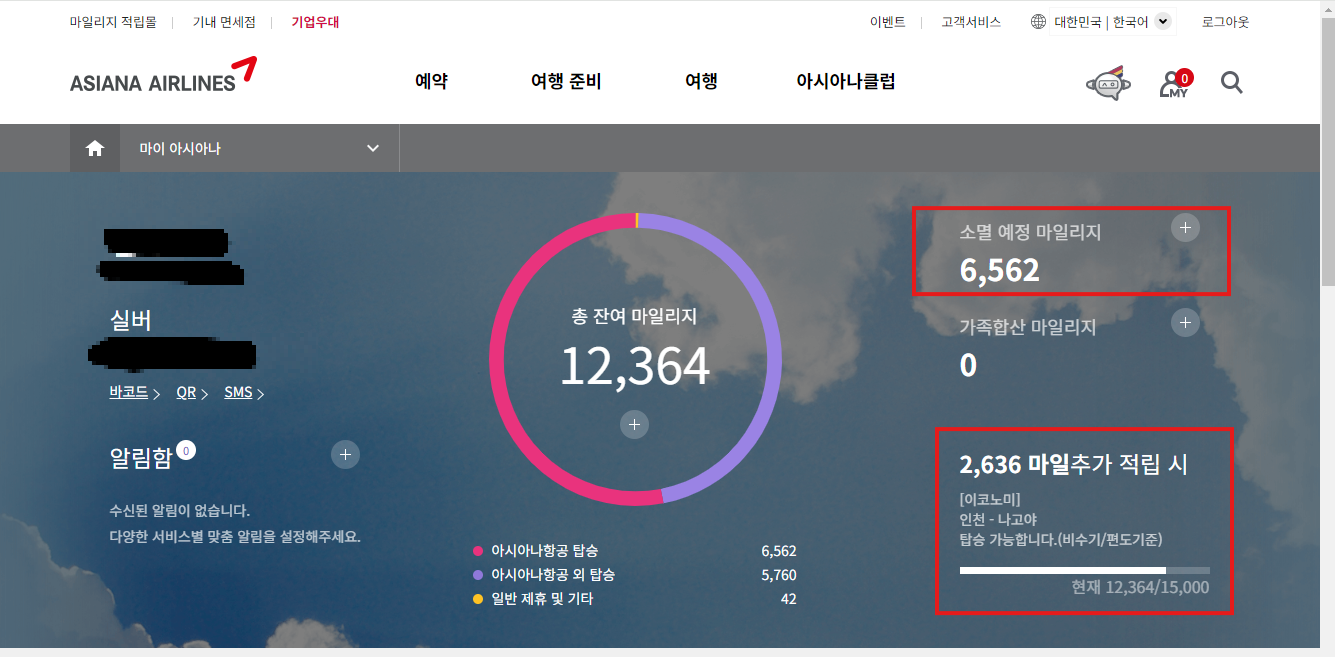This screenshot has width=1335, height=657.
Task: Open plus icon next to 알림함
Action: click(x=345, y=454)
